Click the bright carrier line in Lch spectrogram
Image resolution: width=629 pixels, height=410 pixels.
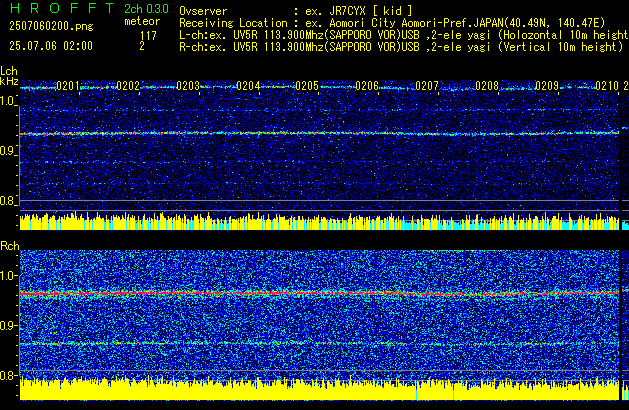point(320,133)
